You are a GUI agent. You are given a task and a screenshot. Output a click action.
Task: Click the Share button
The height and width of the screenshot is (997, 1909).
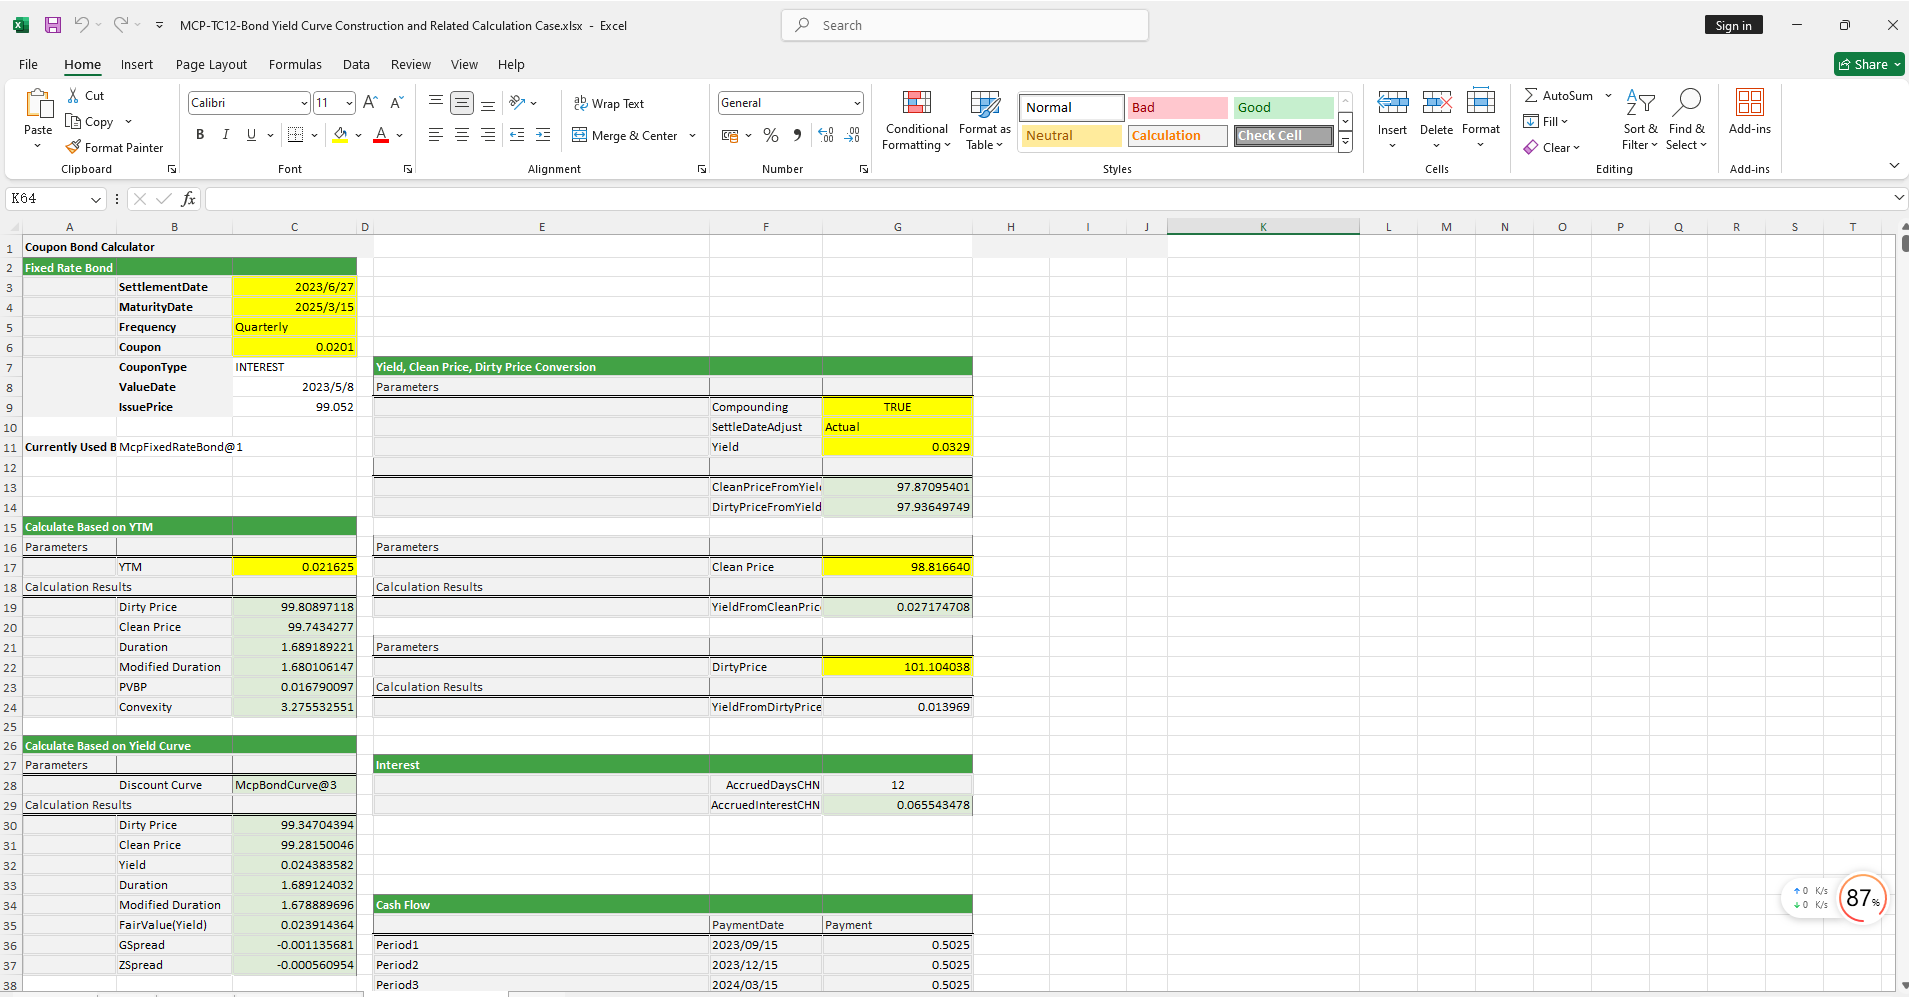(x=1869, y=64)
